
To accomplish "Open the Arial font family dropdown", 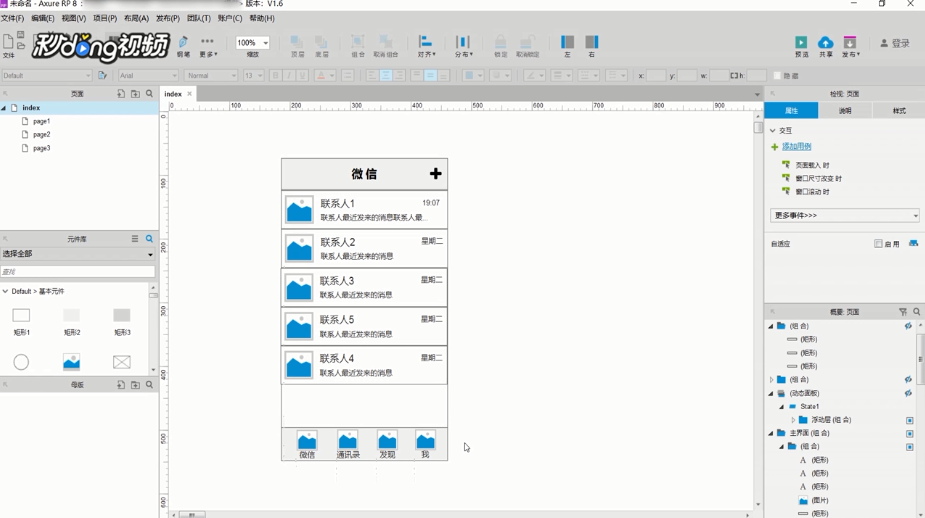I will (x=147, y=76).
